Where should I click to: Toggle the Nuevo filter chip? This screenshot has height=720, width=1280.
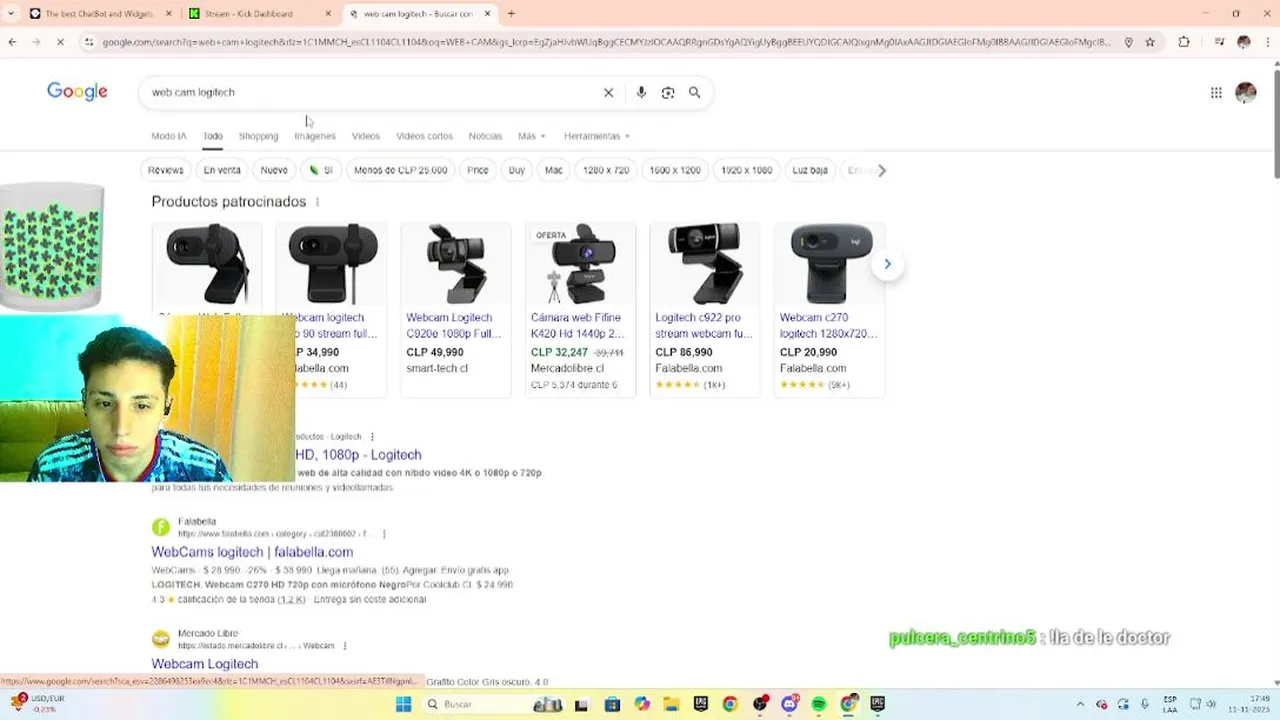274,170
